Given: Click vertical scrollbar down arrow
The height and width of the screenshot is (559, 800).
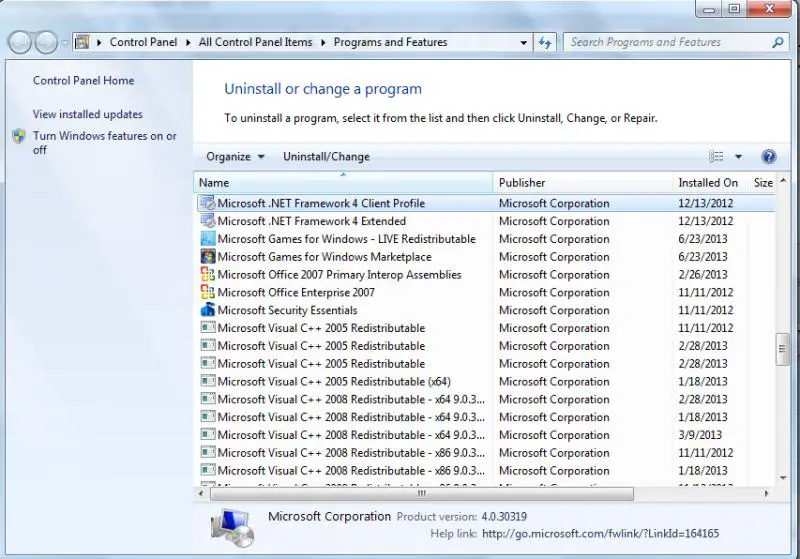Looking at the screenshot, I should tap(783, 478).
